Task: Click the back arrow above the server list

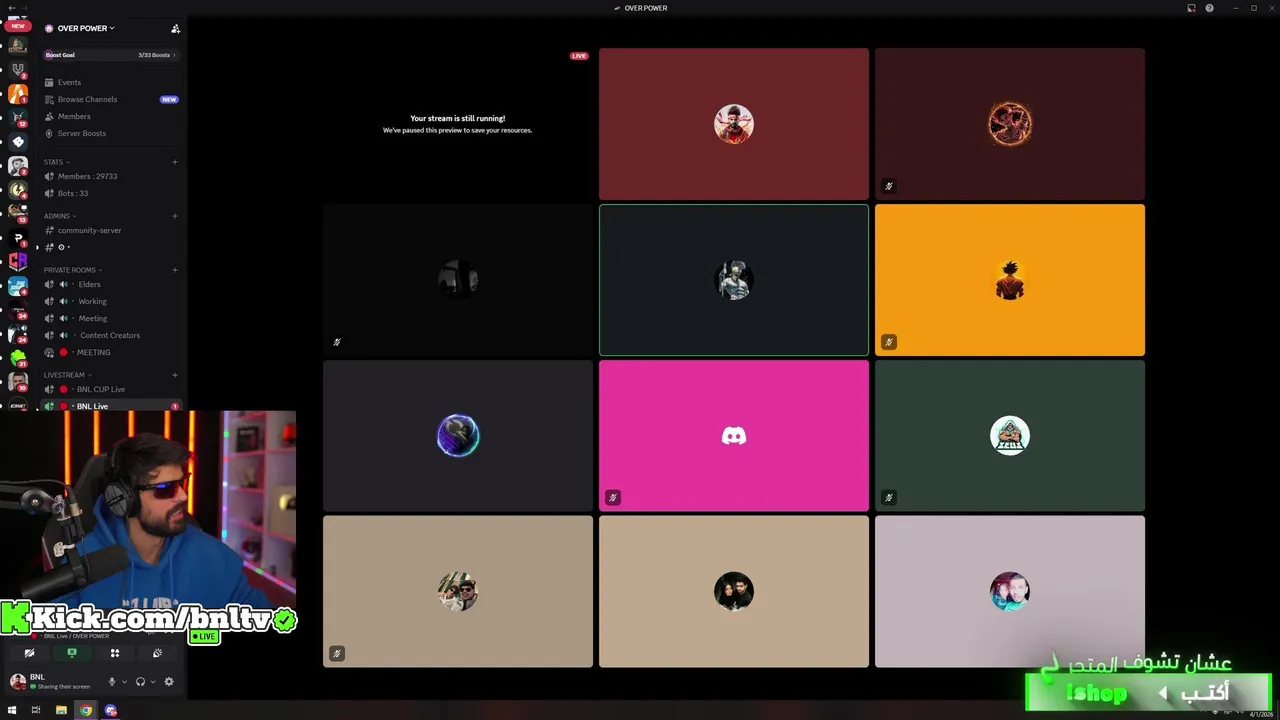Action: (11, 8)
